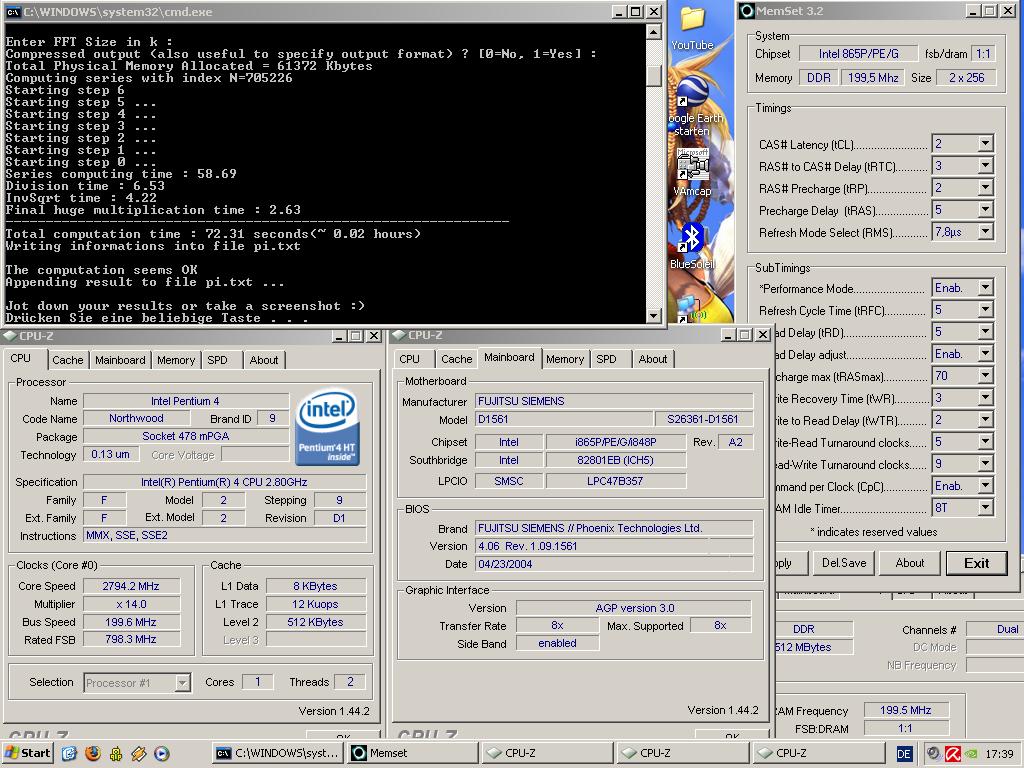Open the Read-Write Turnaround clocks dropdown

point(985,464)
